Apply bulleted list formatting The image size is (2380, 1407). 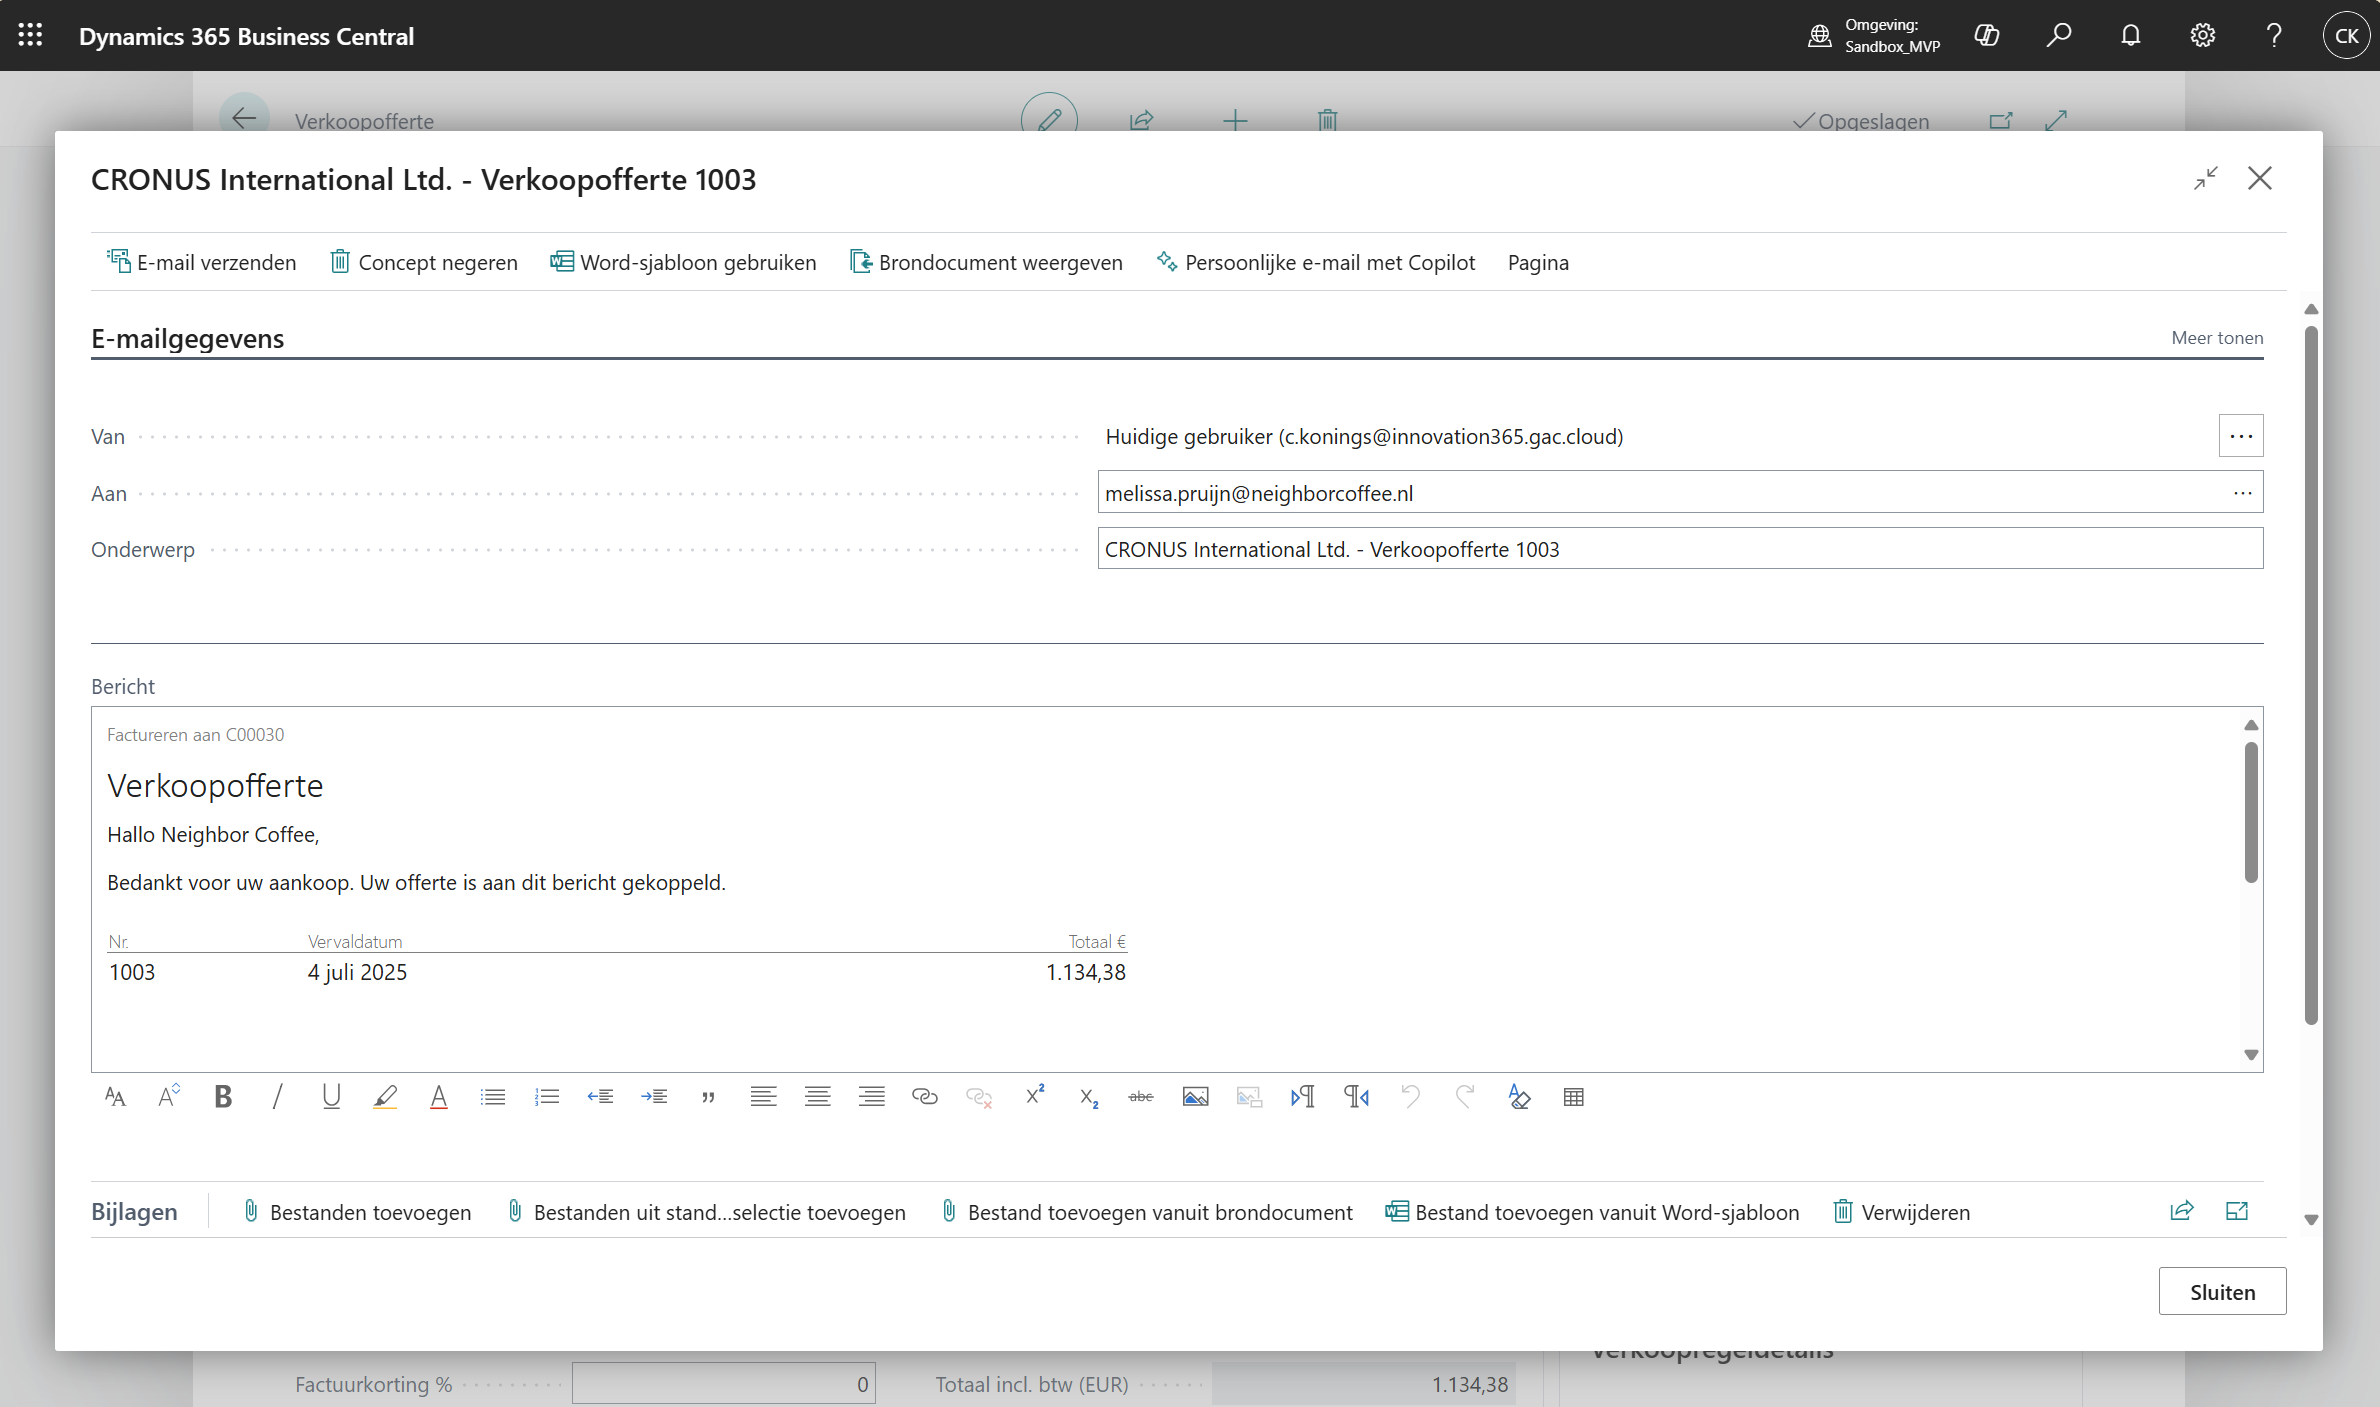[493, 1097]
